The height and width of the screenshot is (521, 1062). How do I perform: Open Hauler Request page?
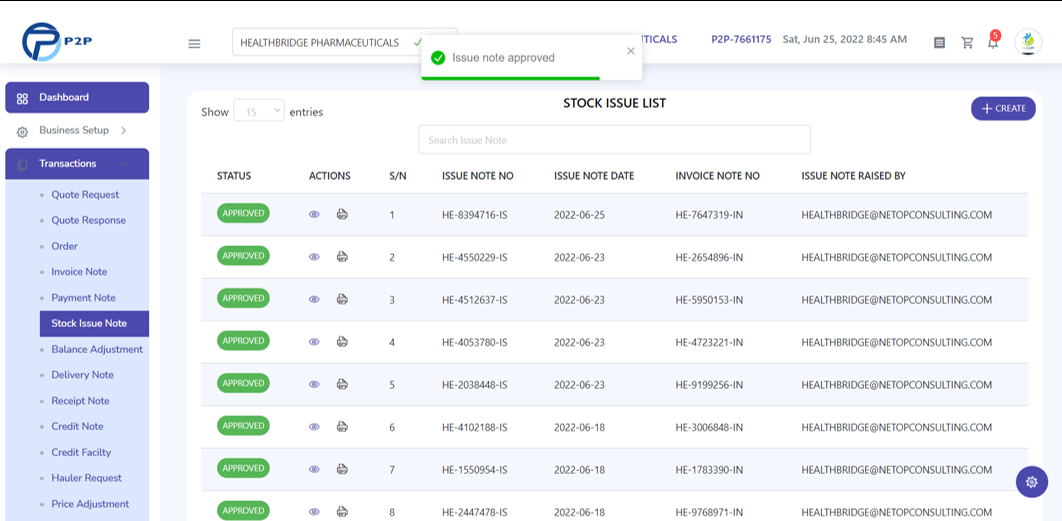87,478
